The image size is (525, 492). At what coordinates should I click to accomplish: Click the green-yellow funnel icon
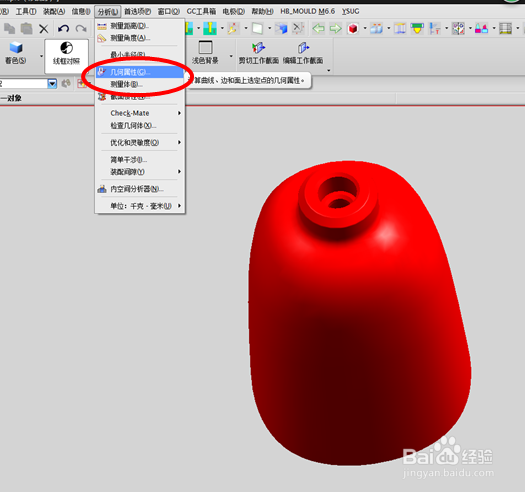(417, 28)
